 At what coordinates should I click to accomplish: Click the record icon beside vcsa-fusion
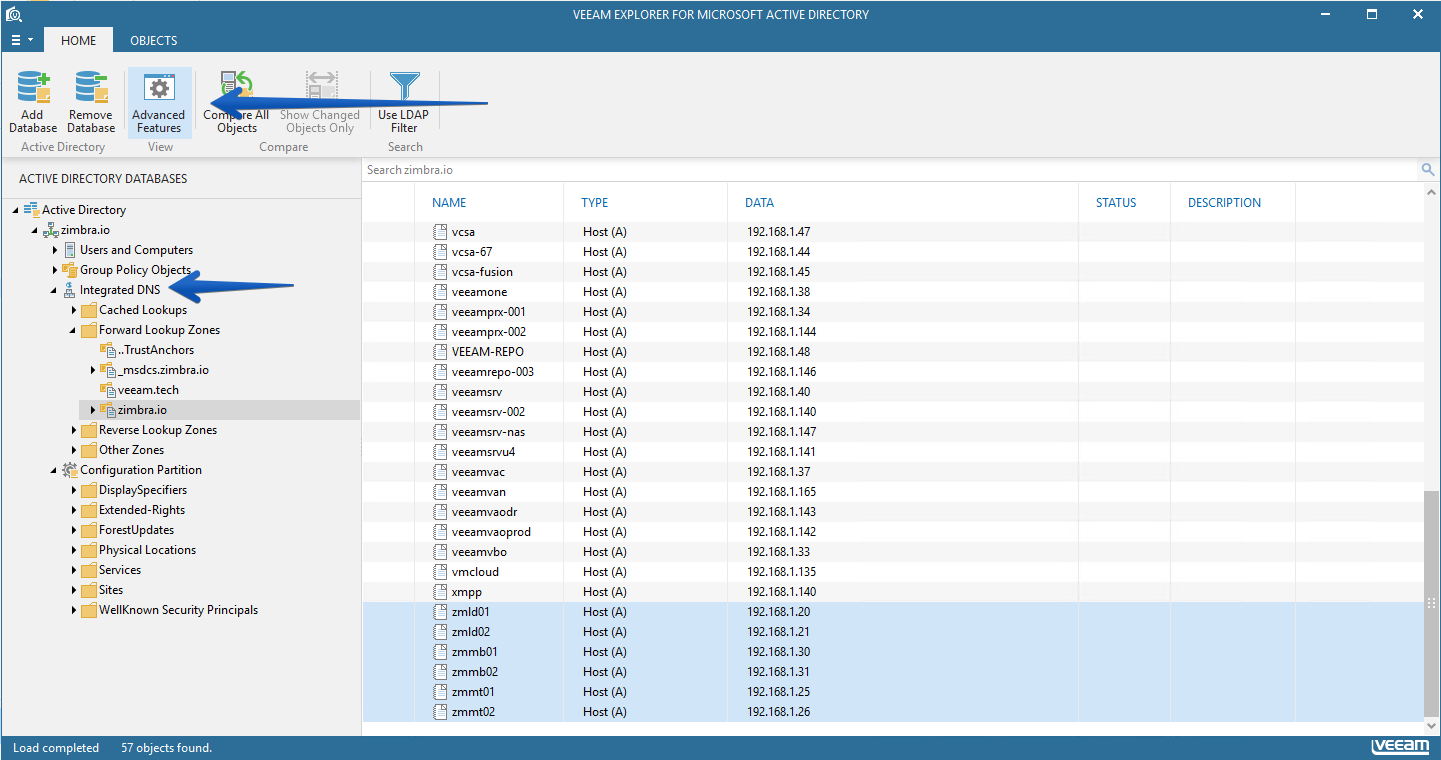point(440,272)
